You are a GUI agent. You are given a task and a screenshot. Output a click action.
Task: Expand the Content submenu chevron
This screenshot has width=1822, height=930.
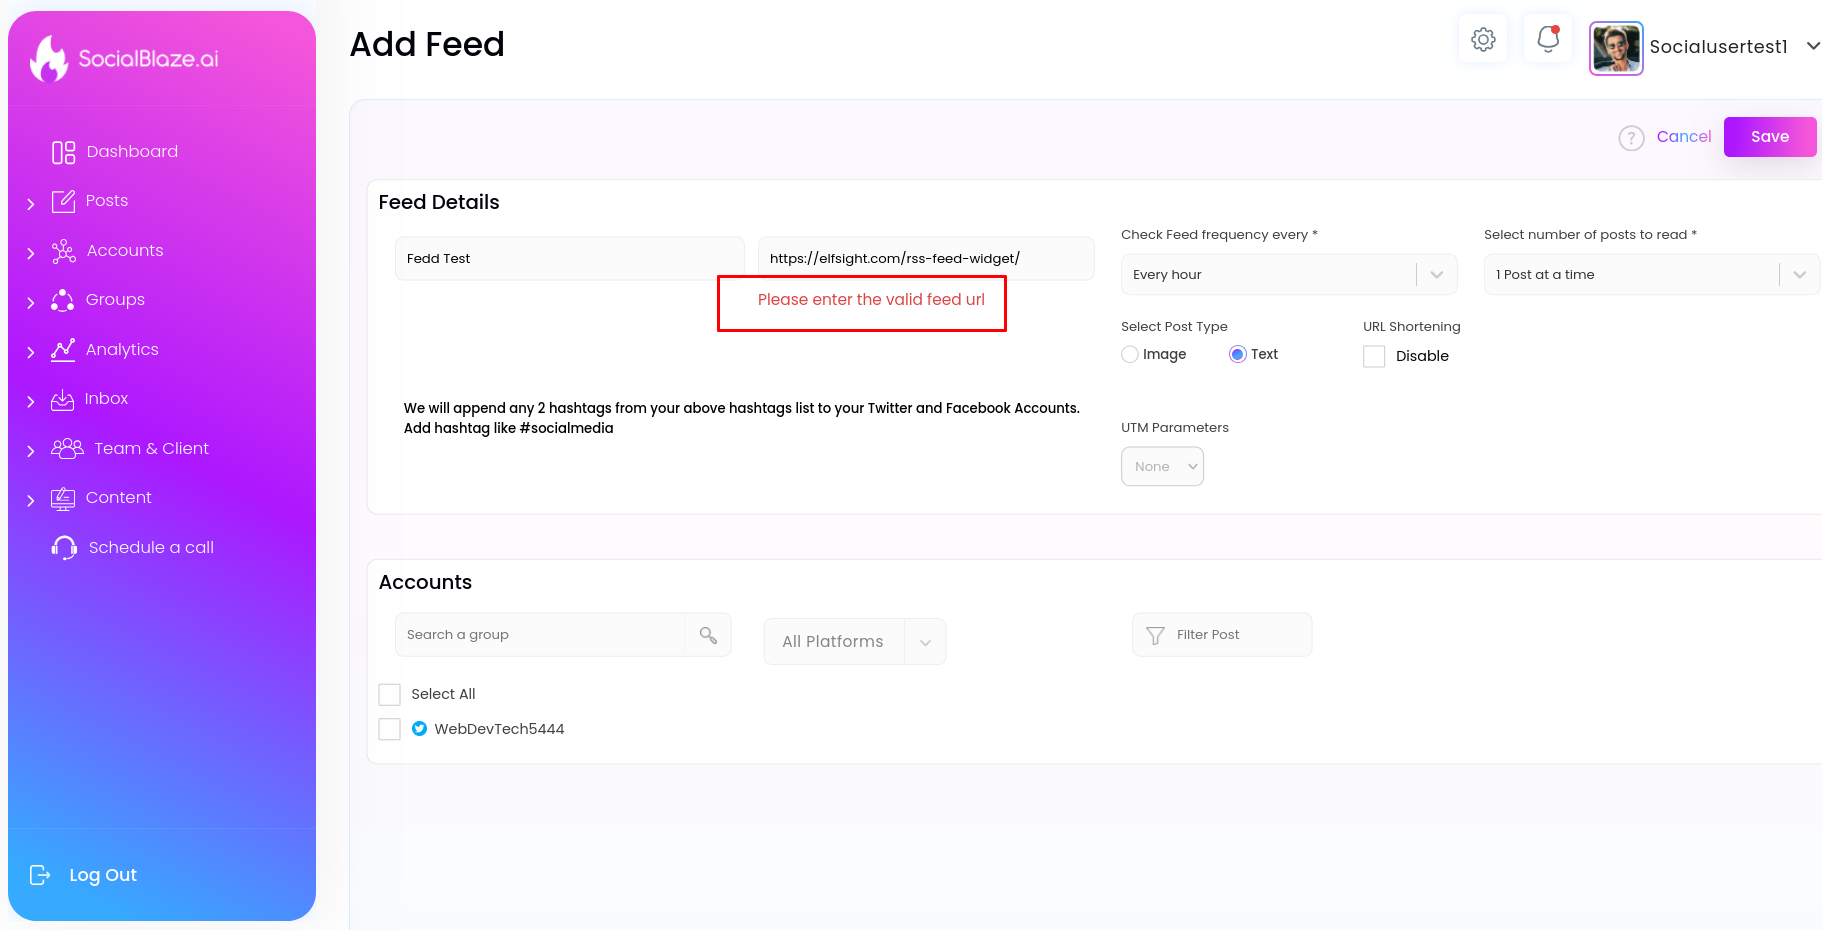30,501
